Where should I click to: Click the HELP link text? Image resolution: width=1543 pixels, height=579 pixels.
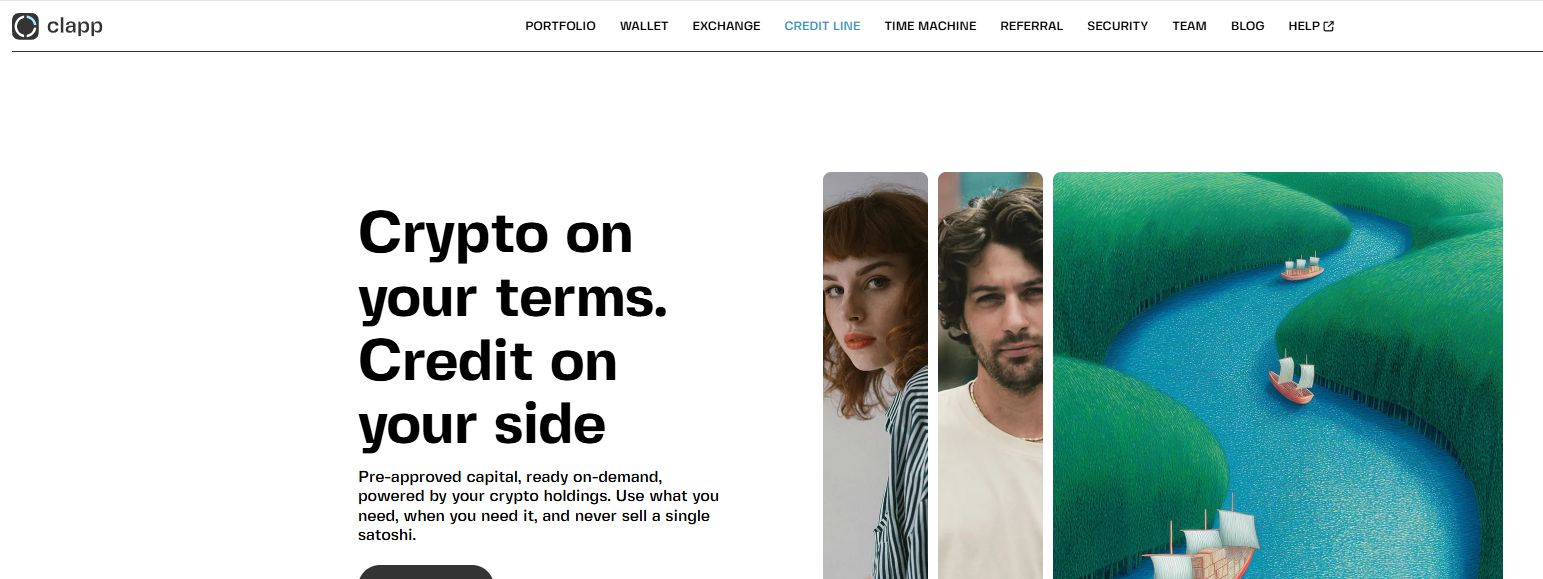[1304, 26]
